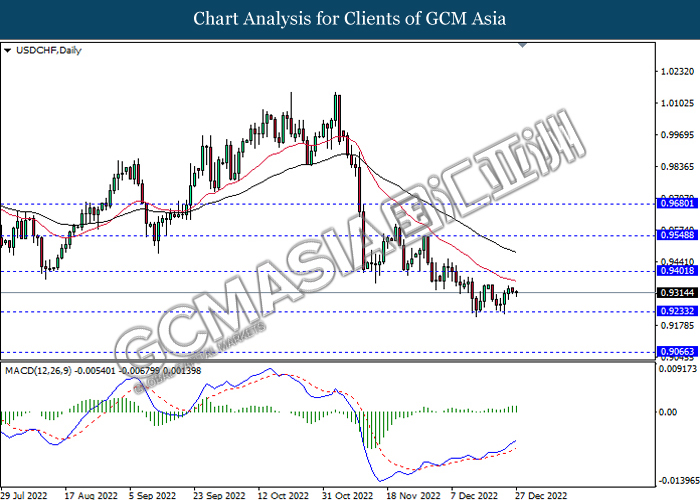Open the USDCHF,Daily chart dropdown arrow
Screen dimensions: 700x500
point(7,51)
